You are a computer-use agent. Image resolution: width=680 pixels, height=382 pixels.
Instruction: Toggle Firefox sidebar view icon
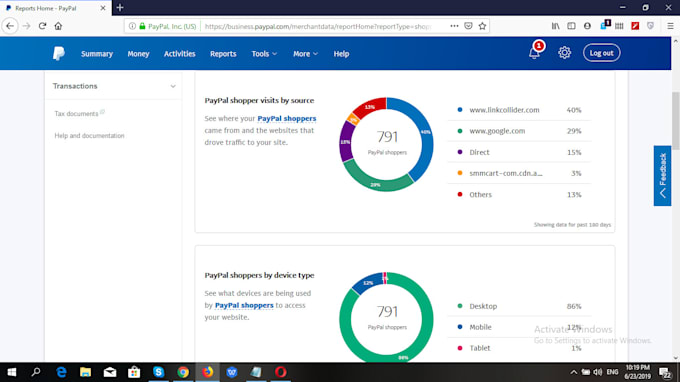point(572,26)
